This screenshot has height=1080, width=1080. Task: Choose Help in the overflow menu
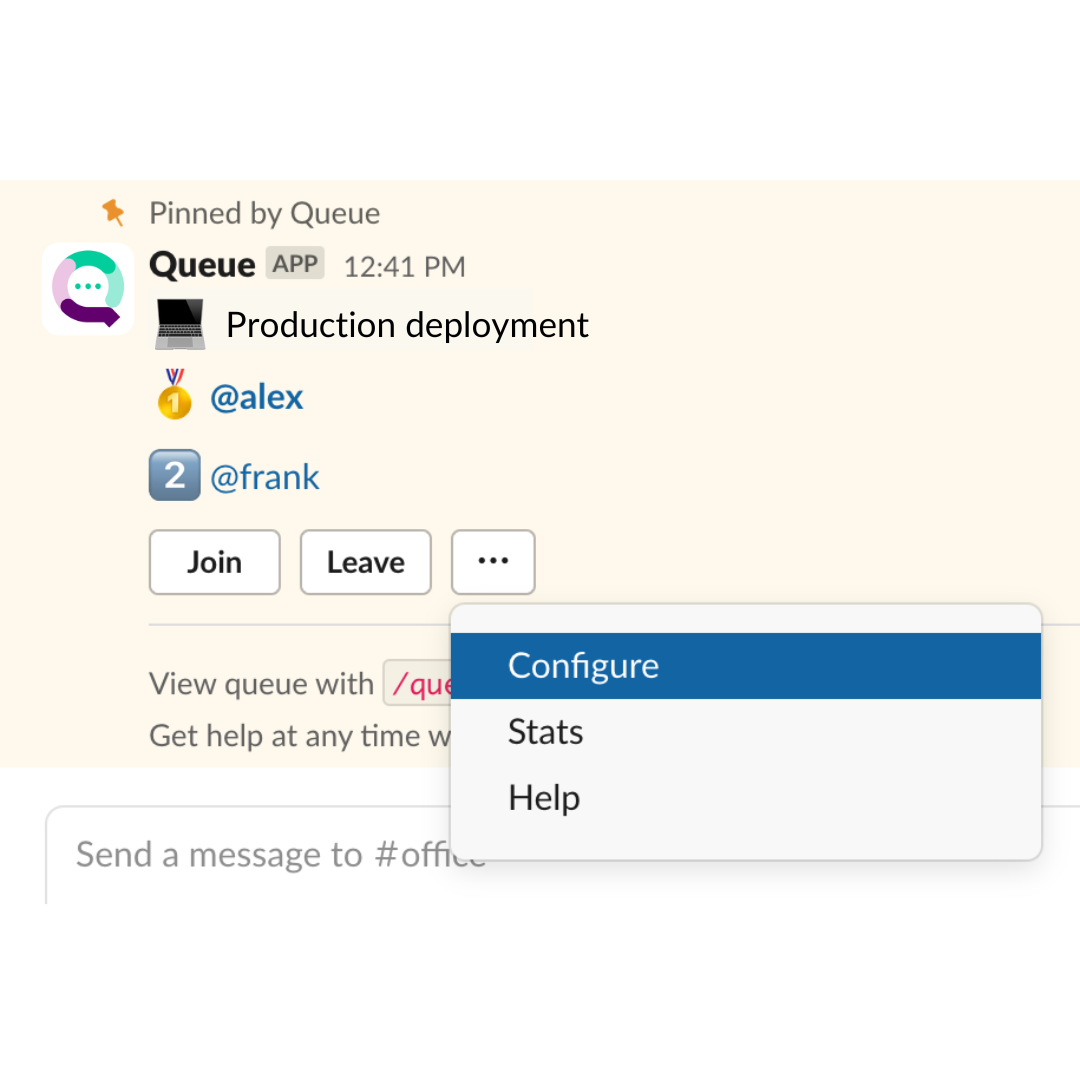coord(543,797)
